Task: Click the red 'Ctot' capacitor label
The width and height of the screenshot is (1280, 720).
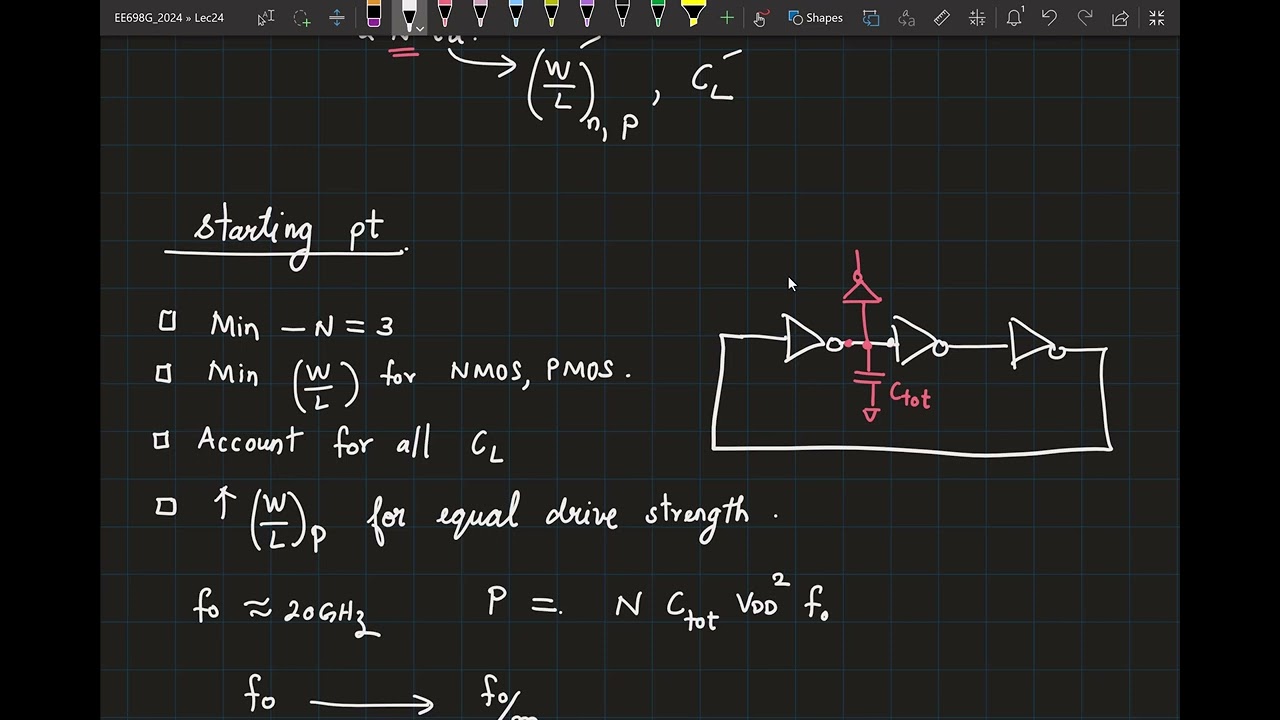Action: [910, 397]
